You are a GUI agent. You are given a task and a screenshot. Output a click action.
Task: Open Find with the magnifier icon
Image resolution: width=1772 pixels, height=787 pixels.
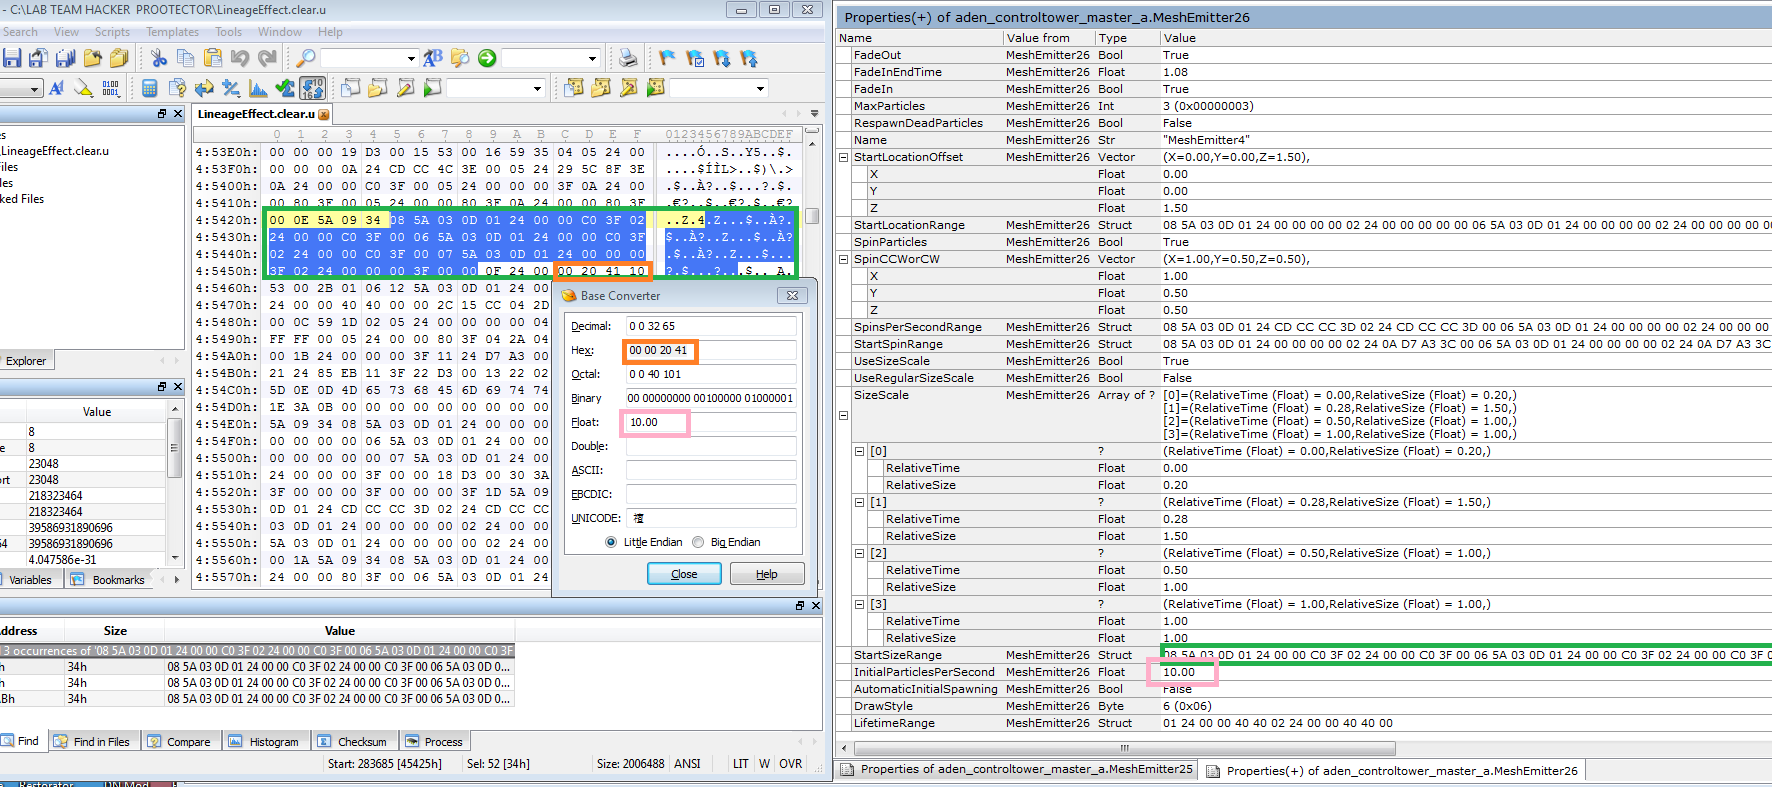coord(305,58)
